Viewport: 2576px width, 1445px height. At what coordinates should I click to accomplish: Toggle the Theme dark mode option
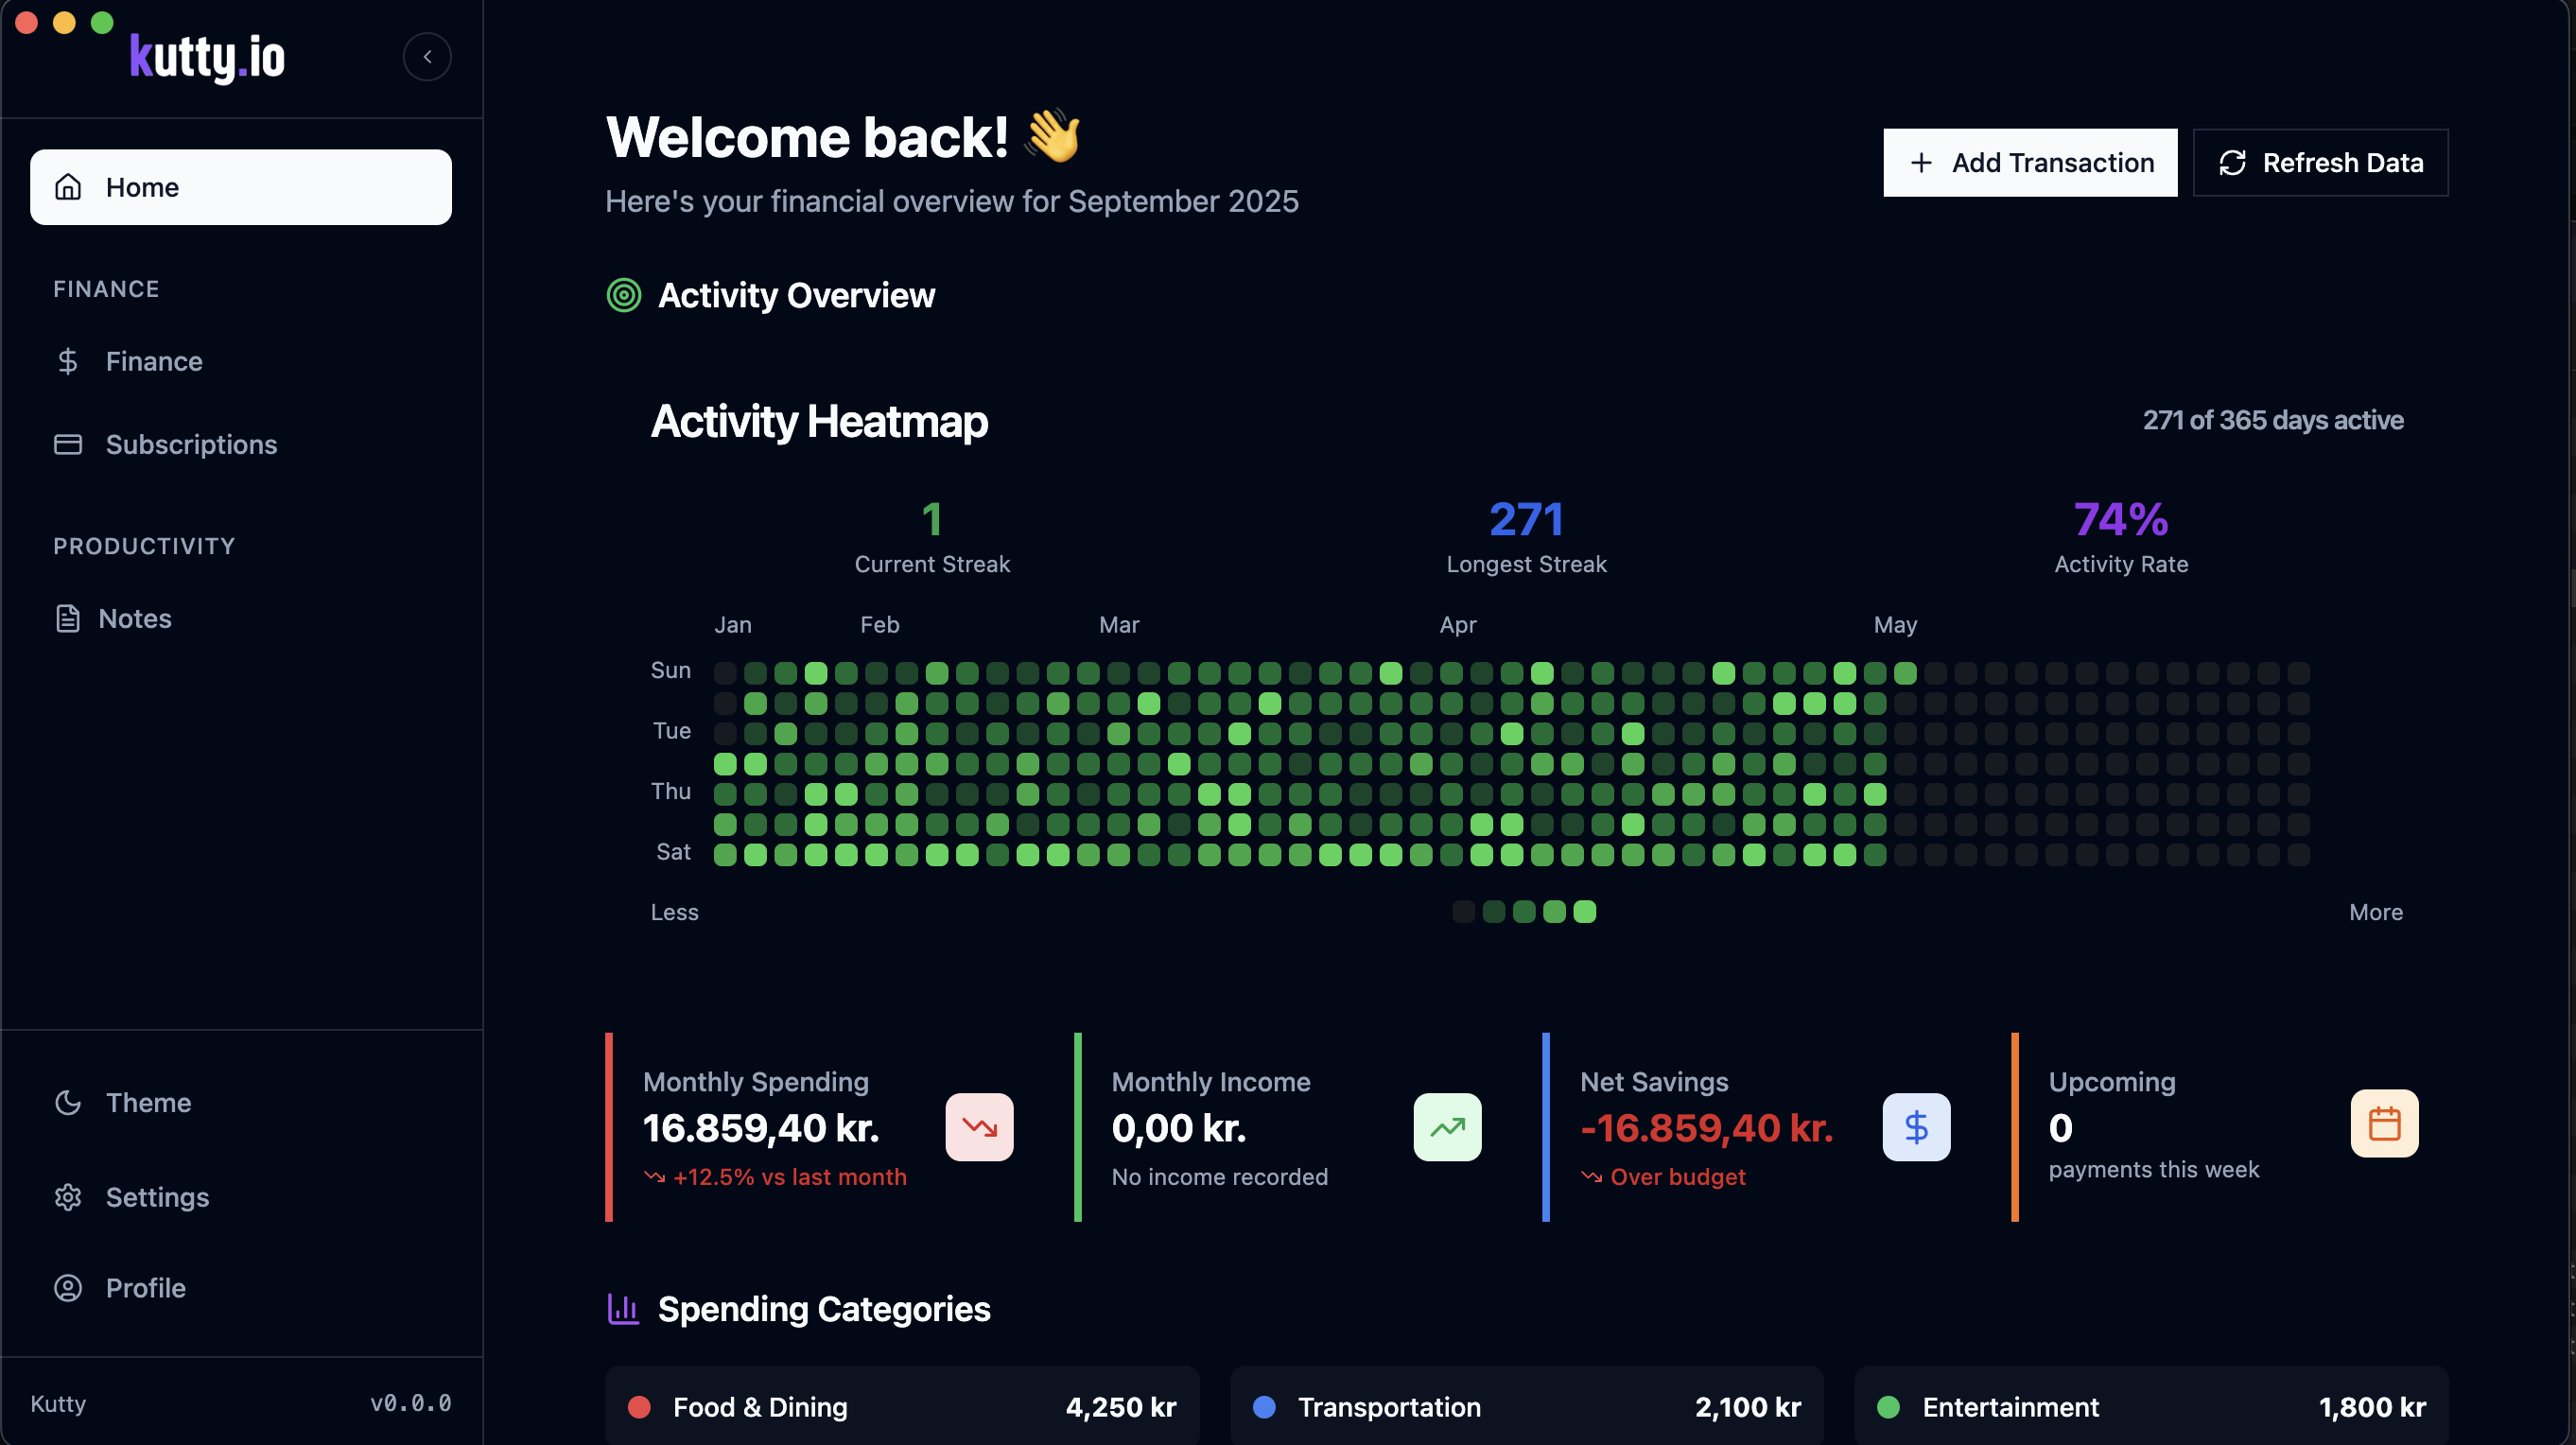147,1102
